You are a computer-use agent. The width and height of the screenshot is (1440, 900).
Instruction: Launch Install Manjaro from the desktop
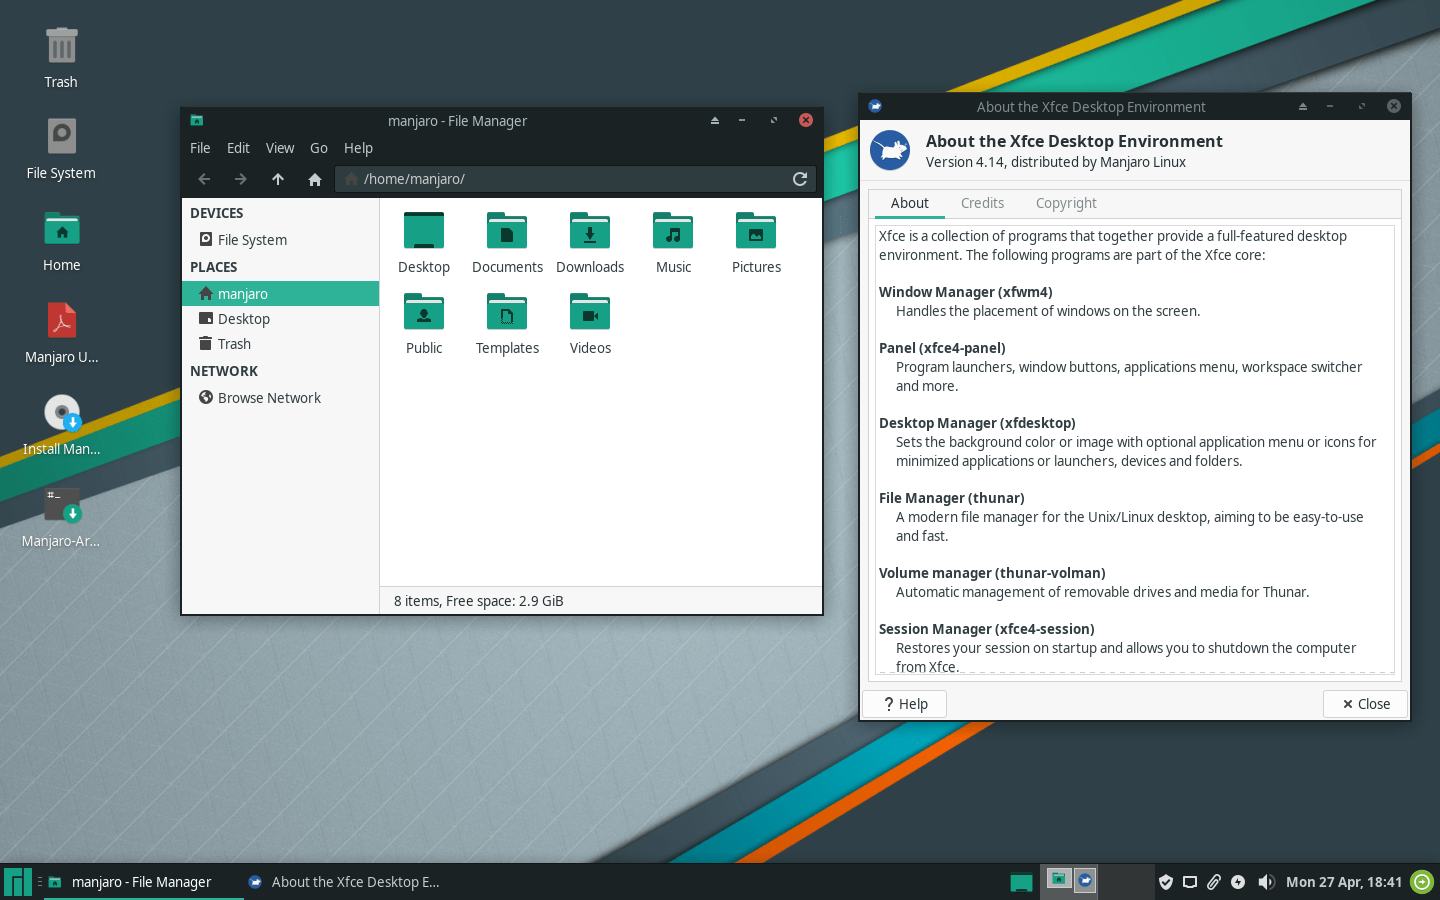point(61,412)
